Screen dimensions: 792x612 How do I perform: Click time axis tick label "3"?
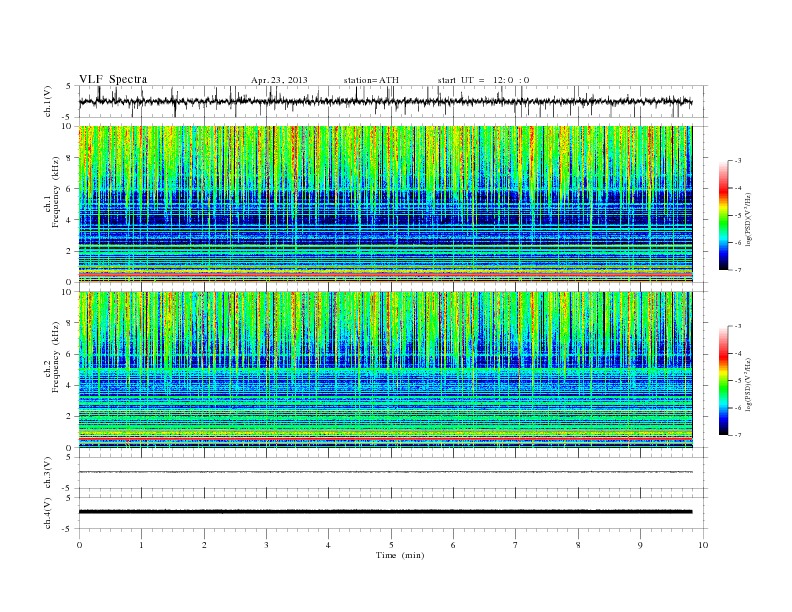[x=266, y=545]
